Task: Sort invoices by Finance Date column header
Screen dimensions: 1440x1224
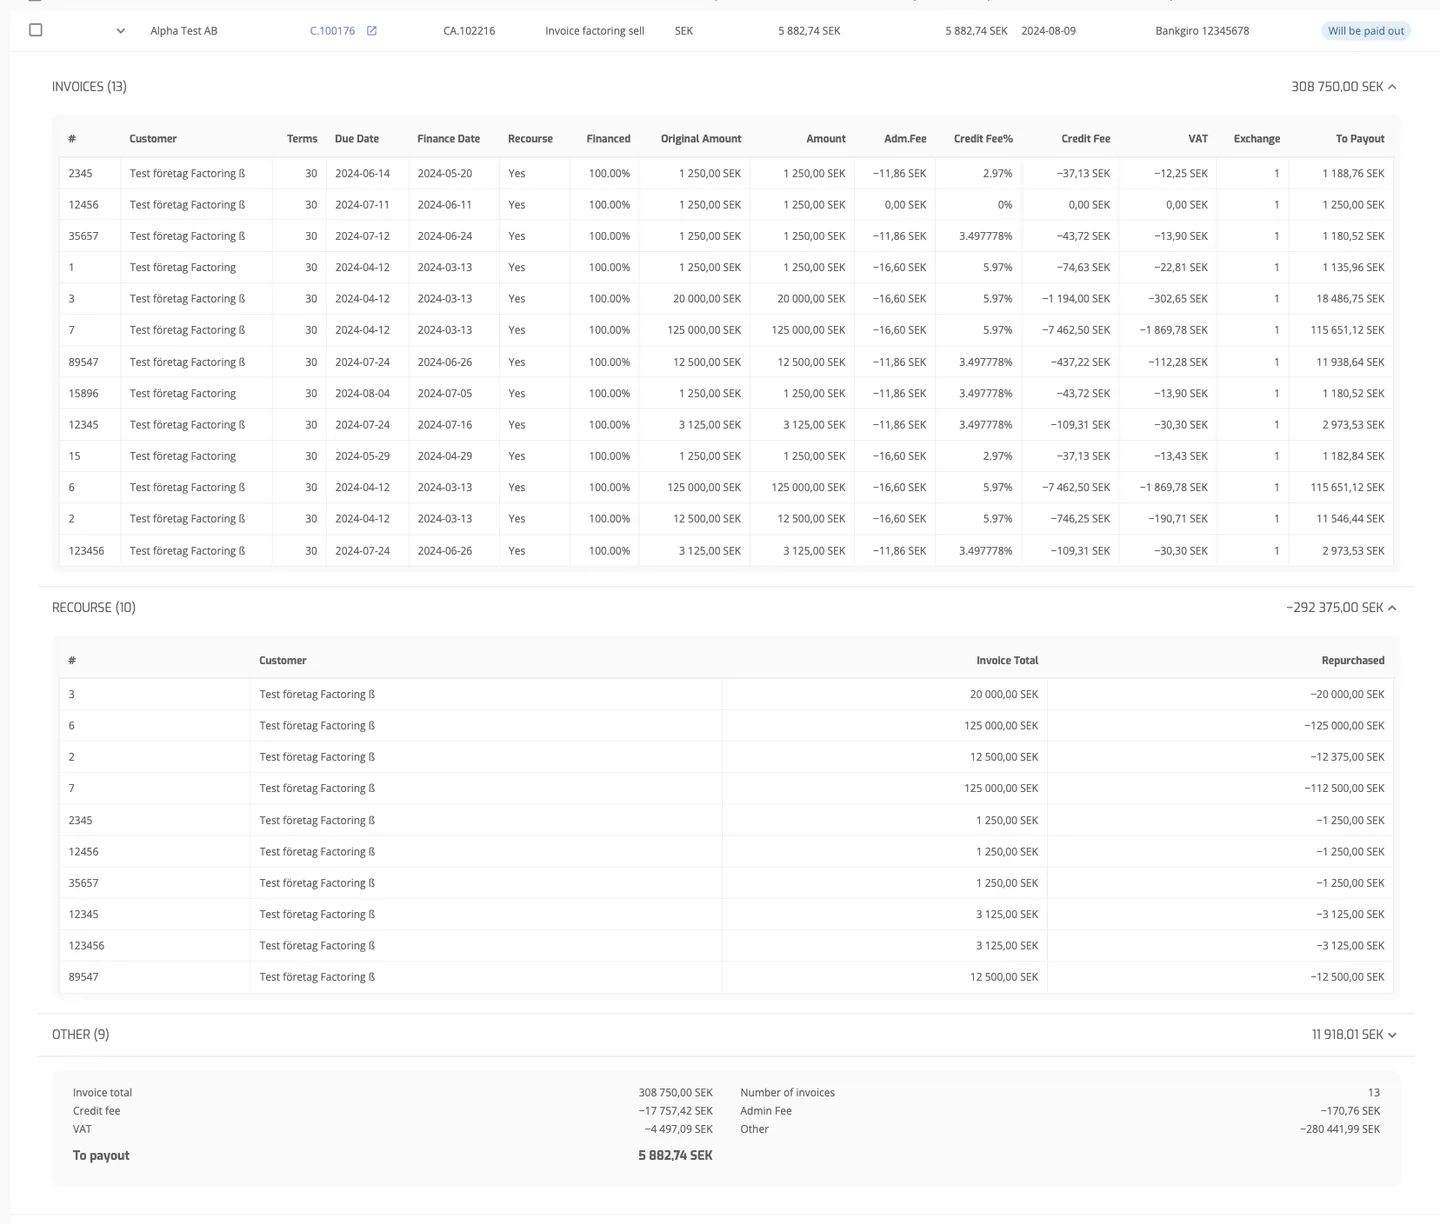Action: point(448,139)
